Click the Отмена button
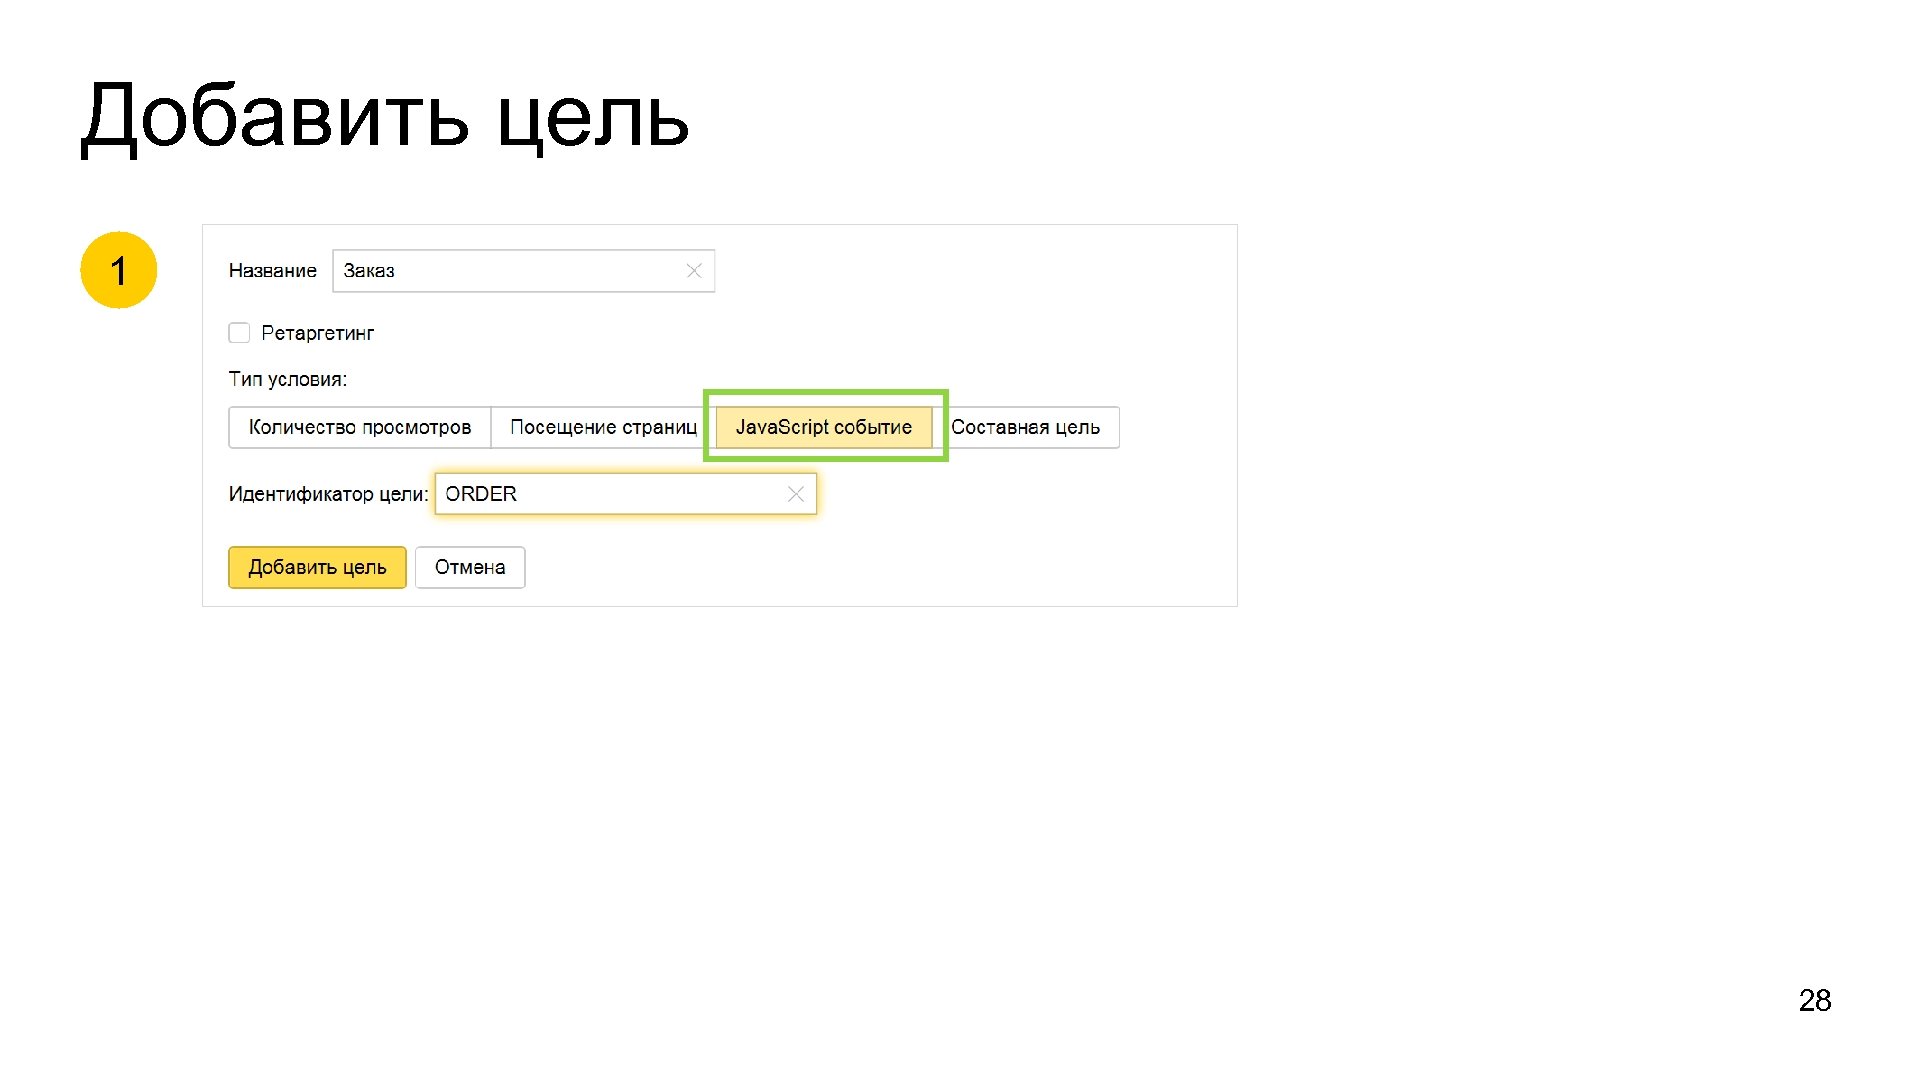 pos(470,567)
